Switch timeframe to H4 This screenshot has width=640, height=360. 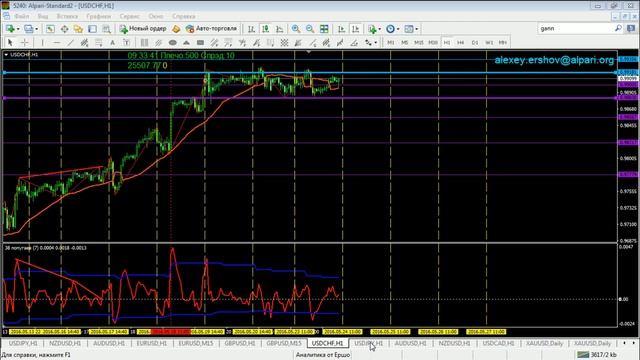[x=461, y=42]
